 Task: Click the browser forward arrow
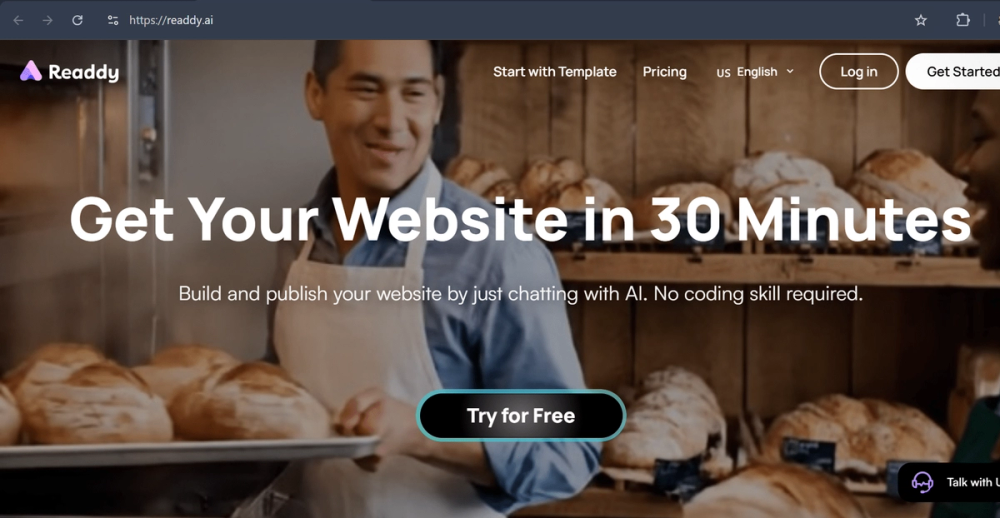tap(47, 20)
